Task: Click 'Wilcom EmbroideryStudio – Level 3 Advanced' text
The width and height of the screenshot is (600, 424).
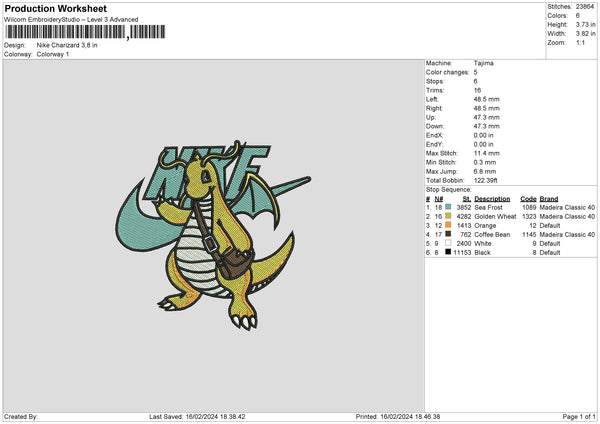Action: point(71,20)
